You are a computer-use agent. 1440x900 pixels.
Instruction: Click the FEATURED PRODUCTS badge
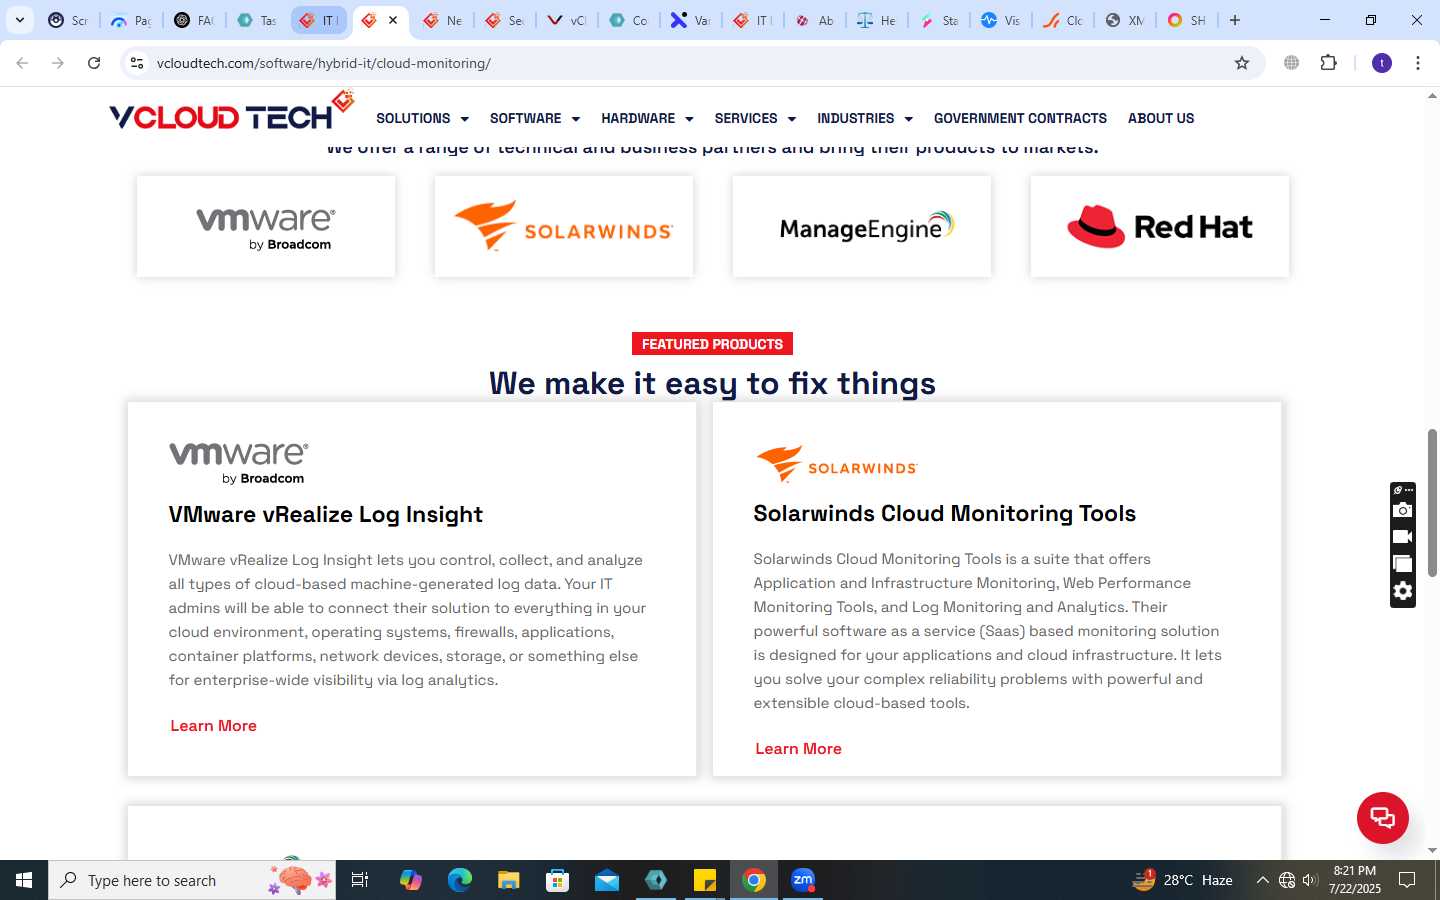[712, 344]
